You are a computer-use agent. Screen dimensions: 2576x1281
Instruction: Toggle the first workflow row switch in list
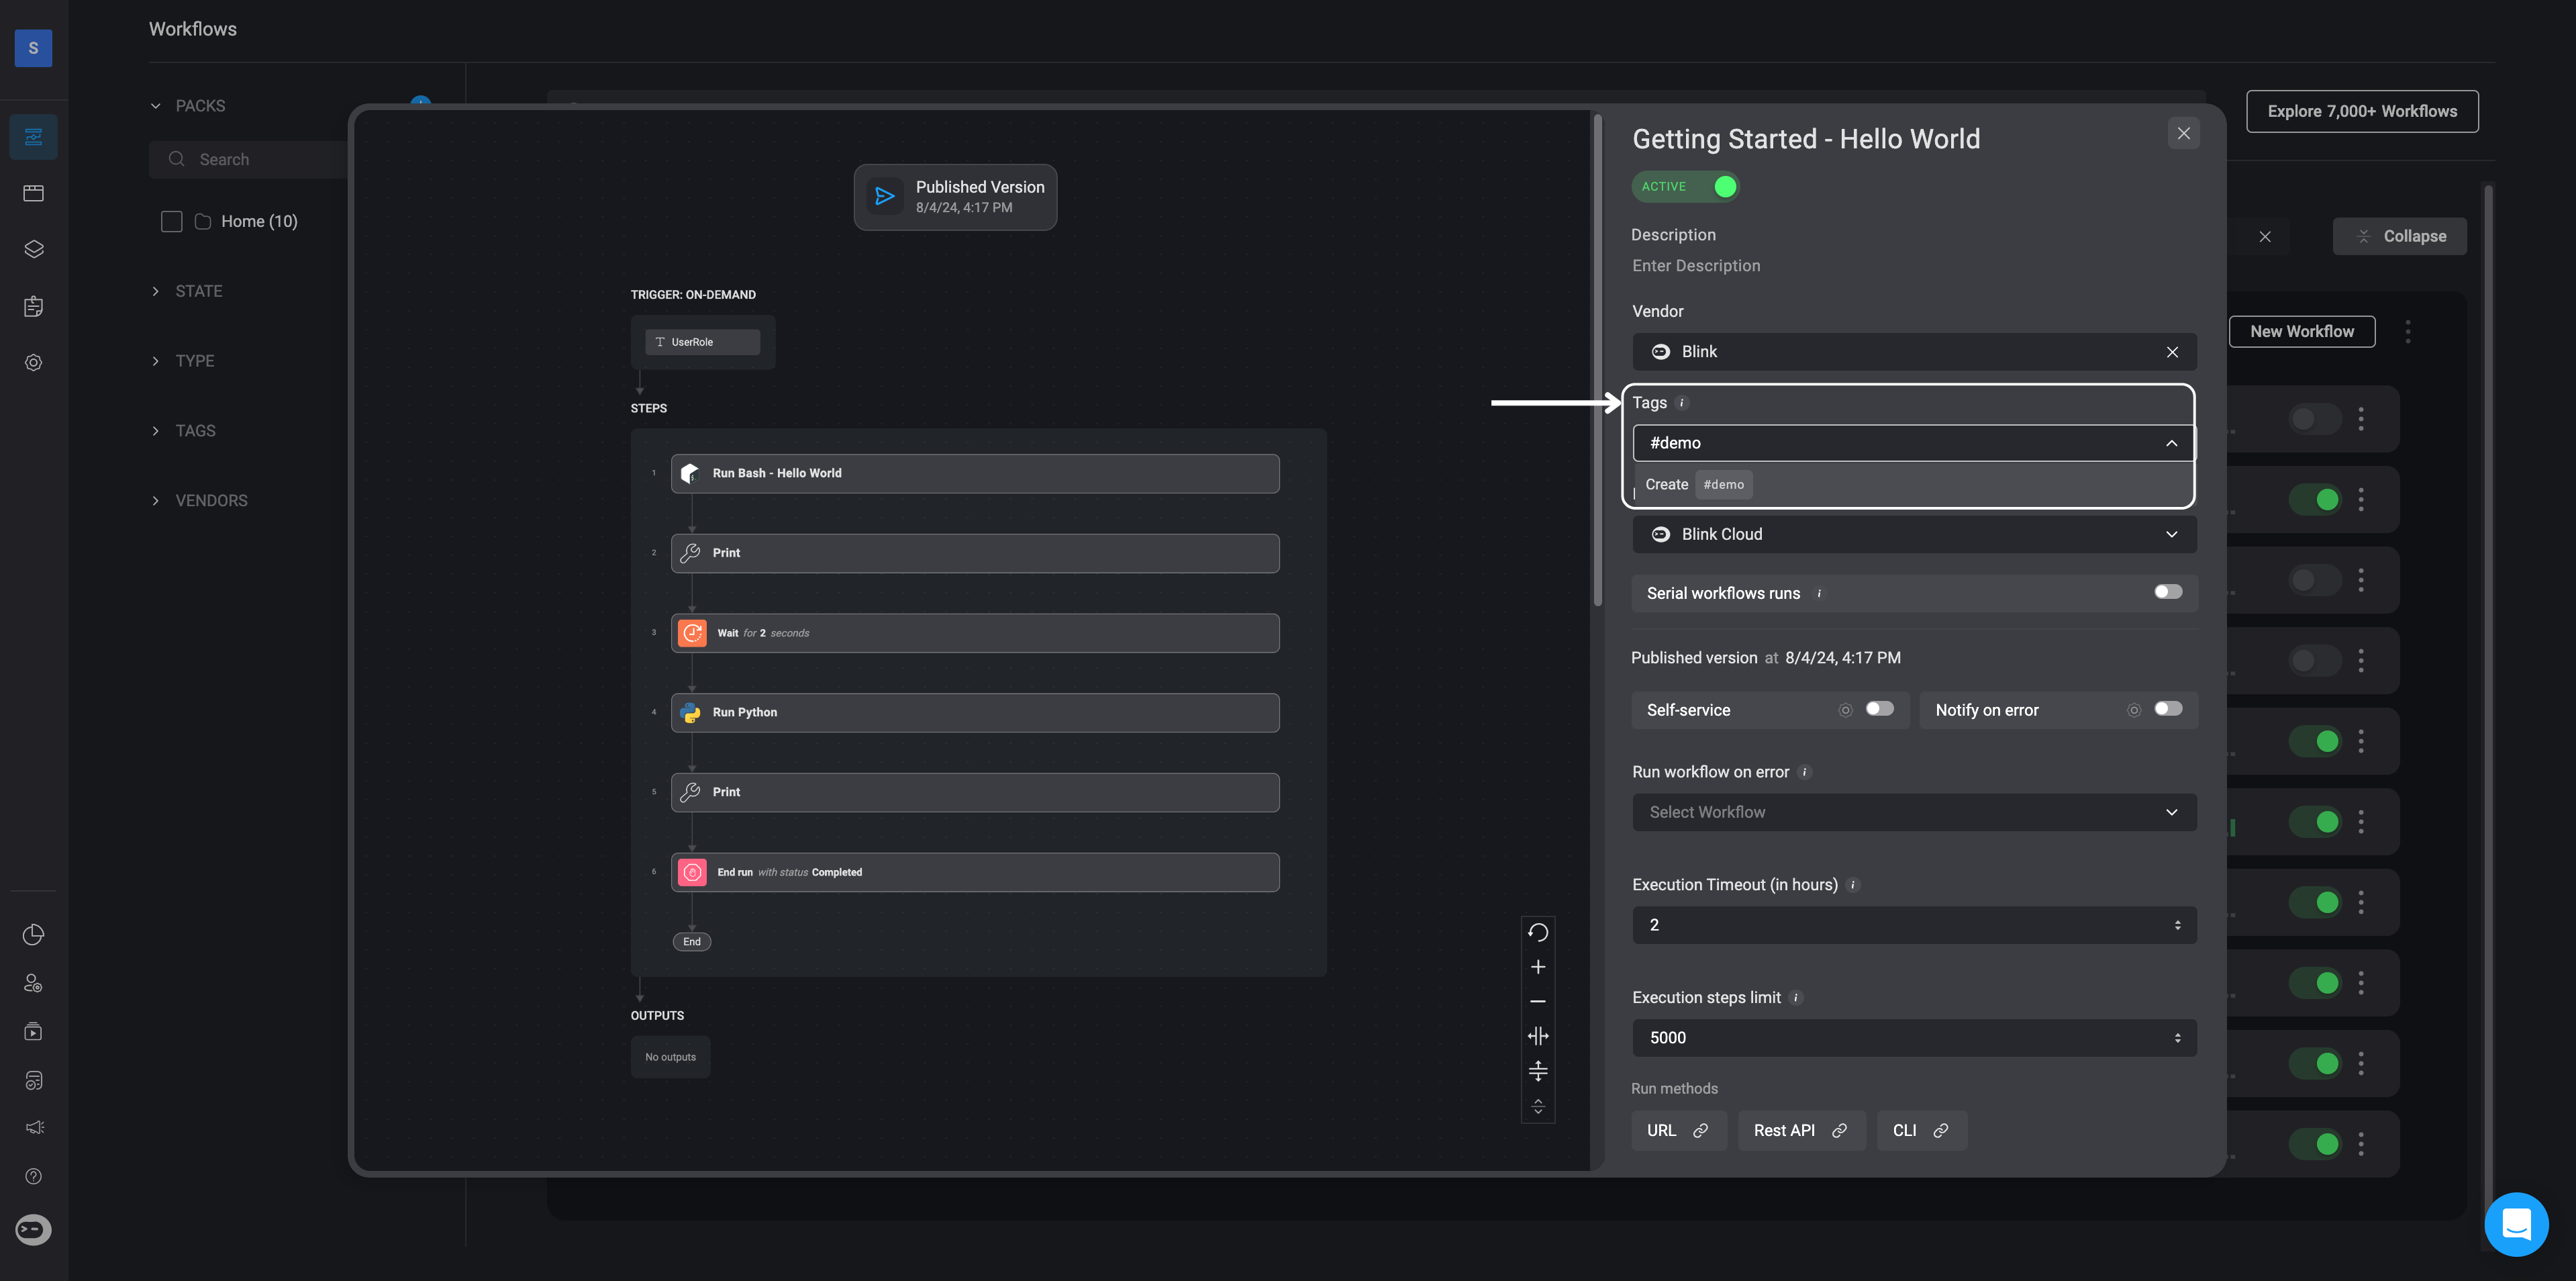tap(2314, 419)
